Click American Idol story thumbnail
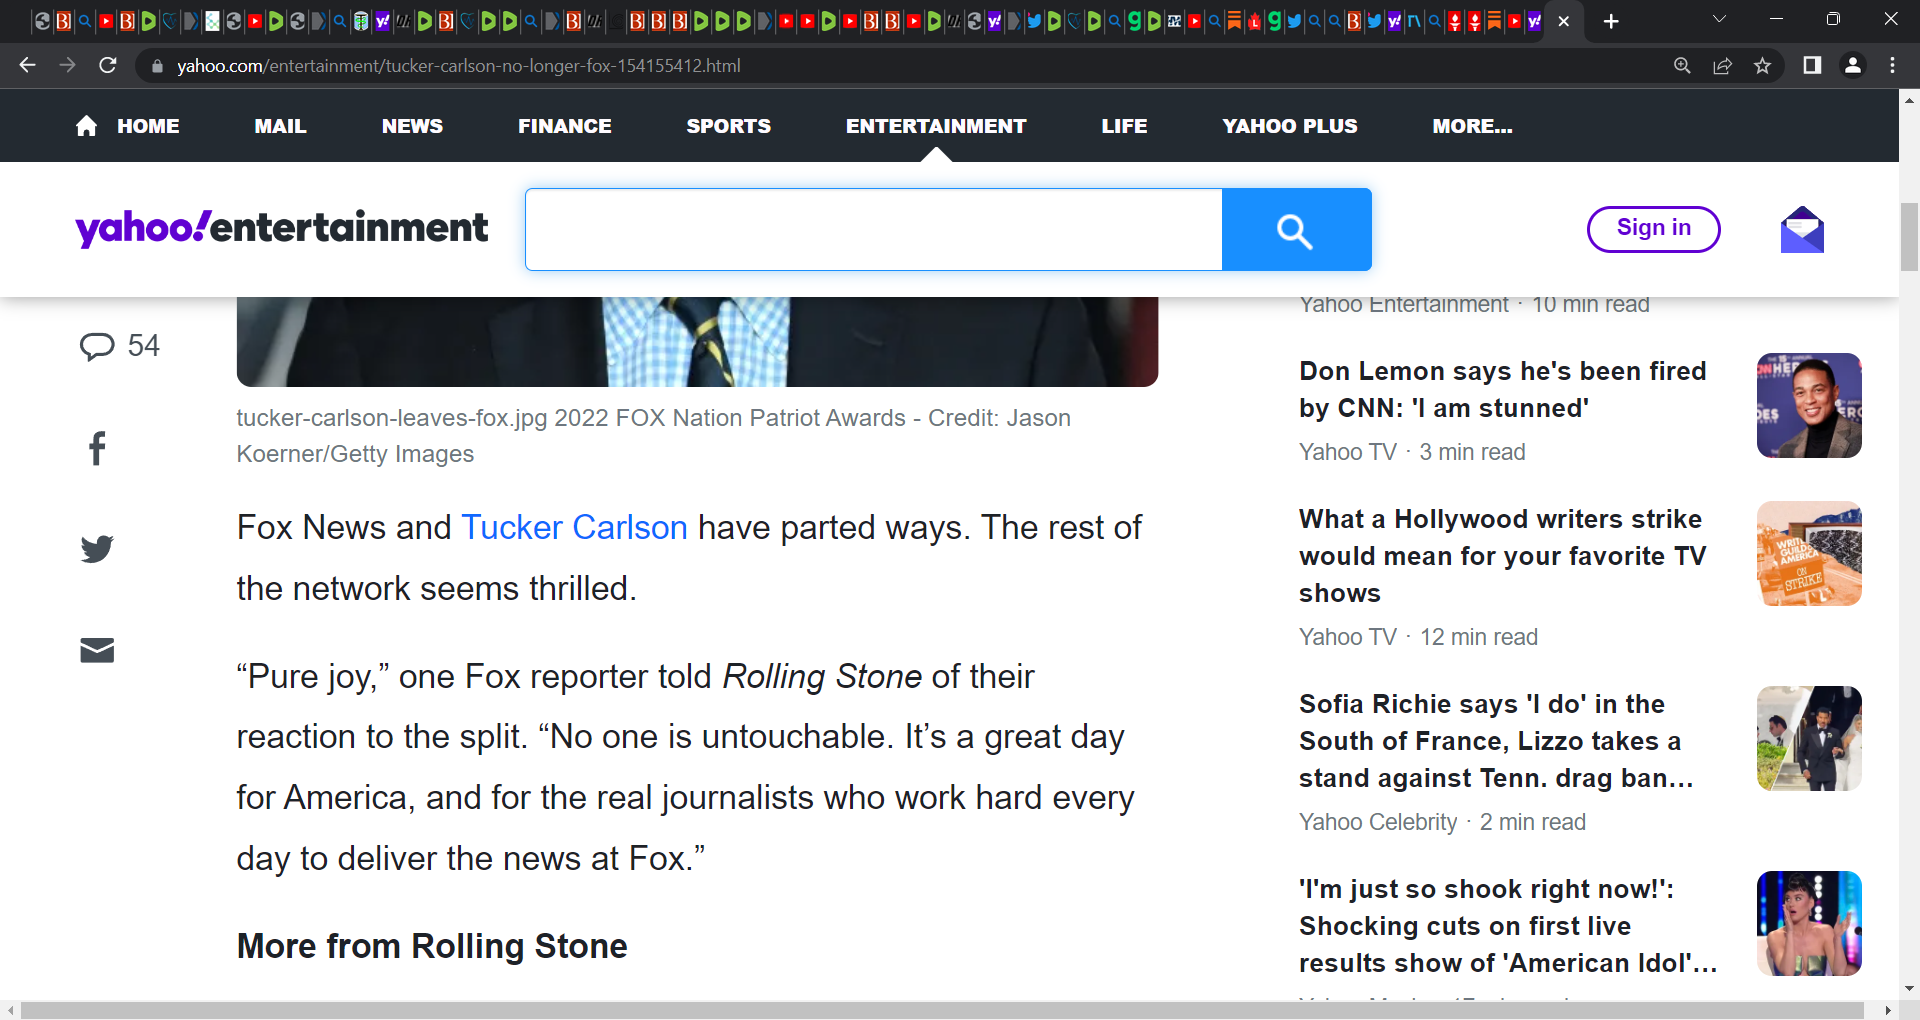The image size is (1920, 1020). pos(1809,923)
